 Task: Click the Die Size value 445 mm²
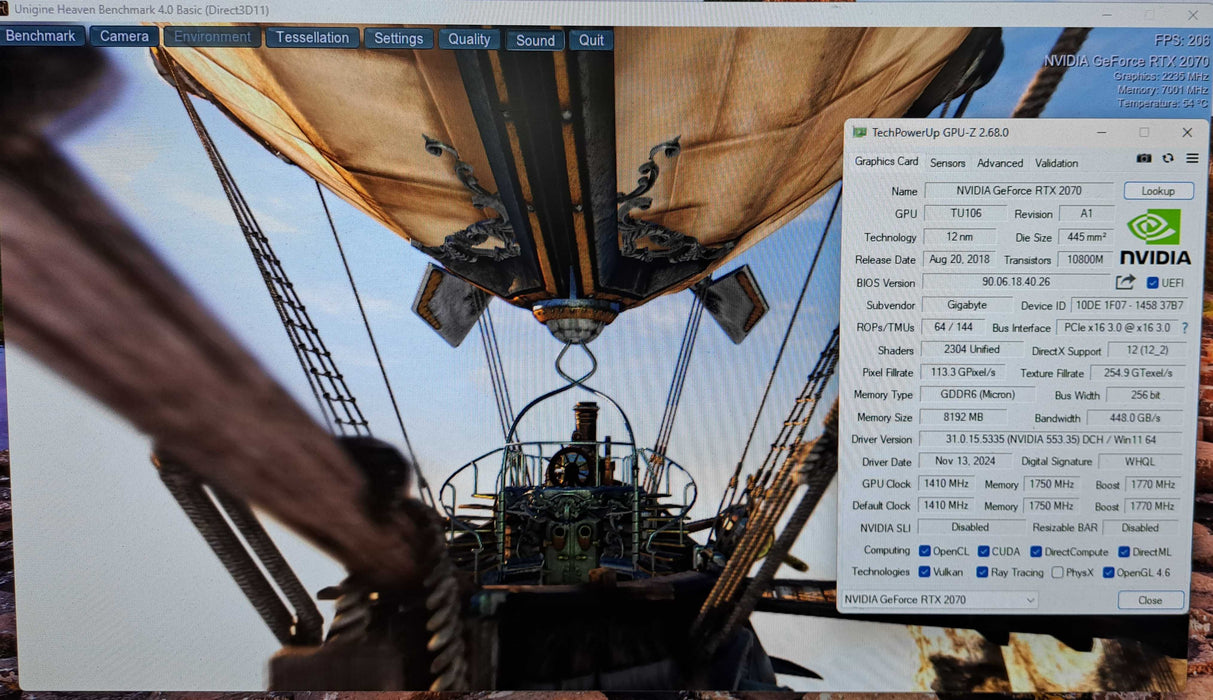click(x=1086, y=237)
